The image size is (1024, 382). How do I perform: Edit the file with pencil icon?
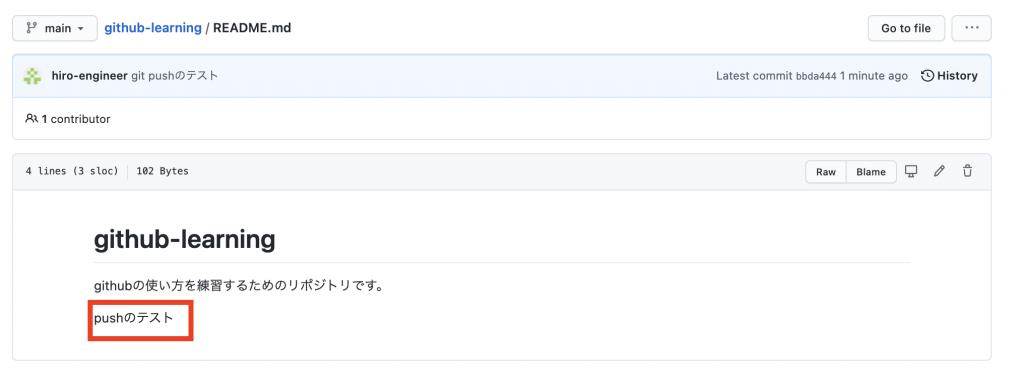(939, 171)
